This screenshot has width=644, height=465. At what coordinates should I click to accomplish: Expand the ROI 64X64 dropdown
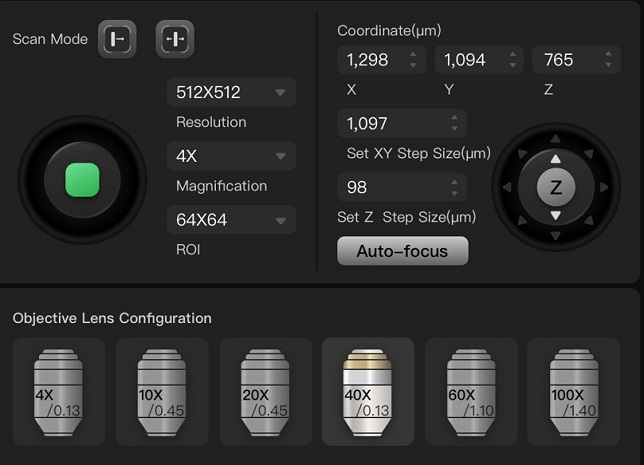pyautogui.click(x=231, y=219)
